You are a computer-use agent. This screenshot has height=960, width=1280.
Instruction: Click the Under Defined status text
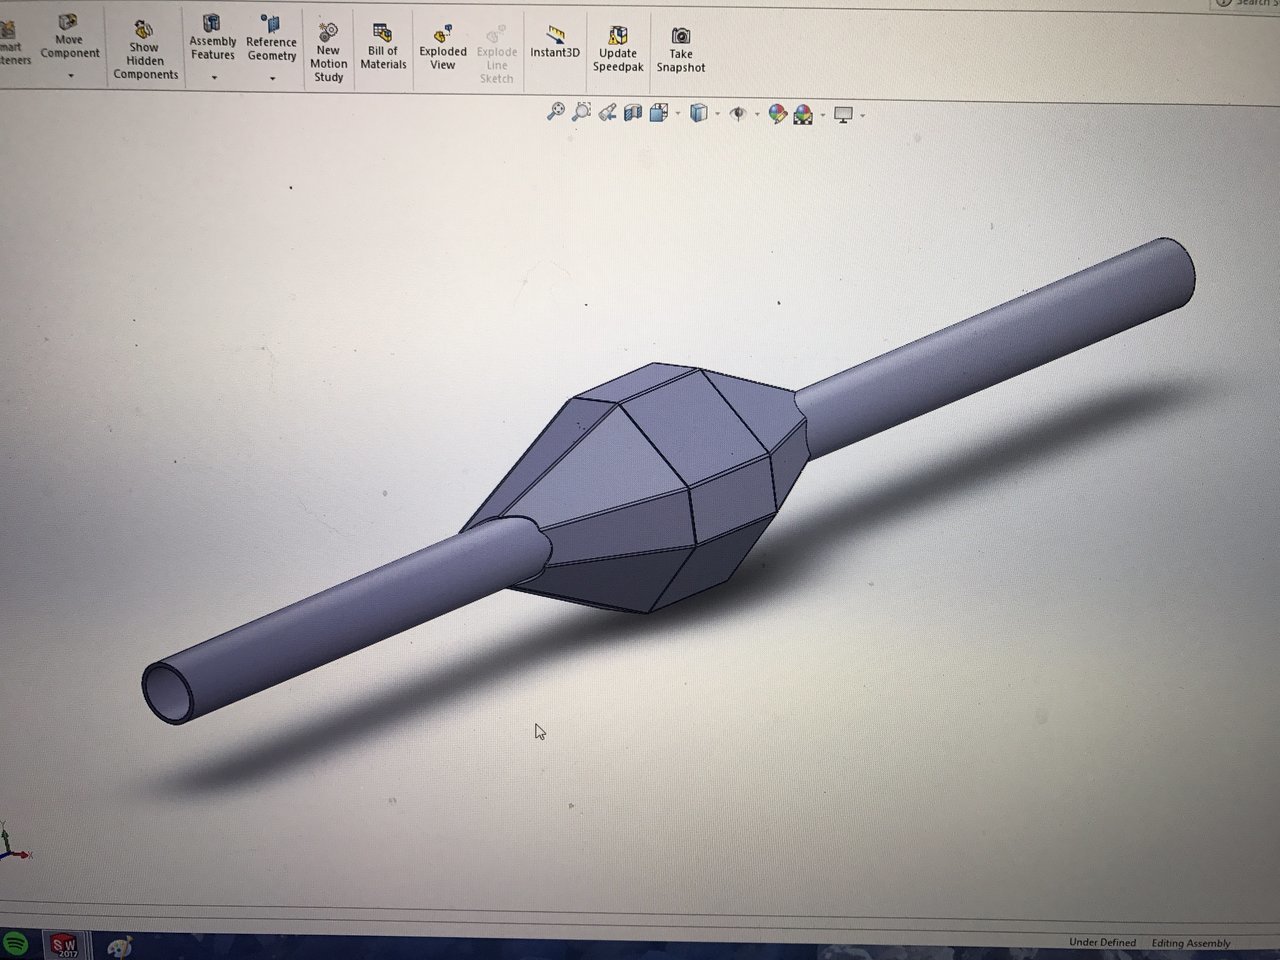point(1102,942)
